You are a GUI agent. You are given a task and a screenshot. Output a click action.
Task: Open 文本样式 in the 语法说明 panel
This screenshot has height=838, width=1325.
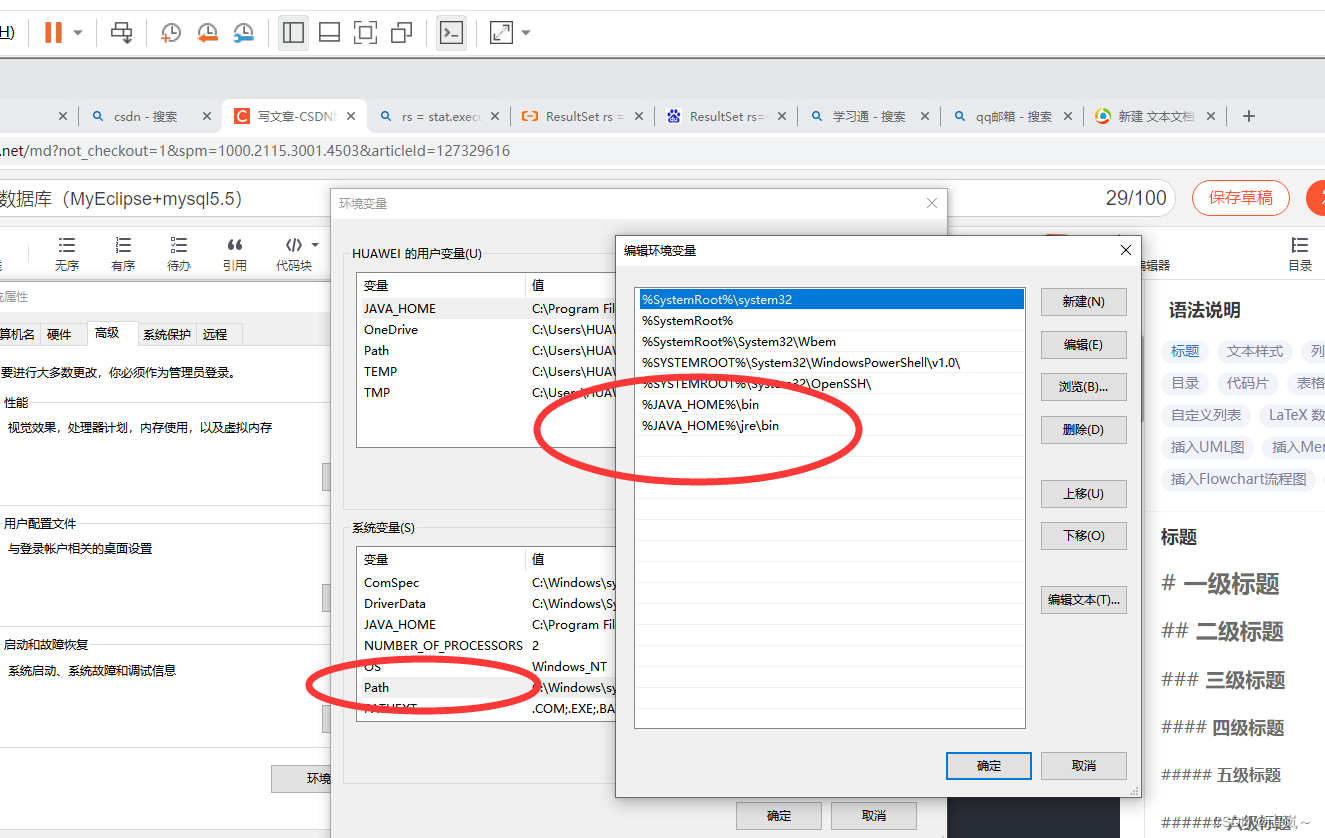point(1253,351)
